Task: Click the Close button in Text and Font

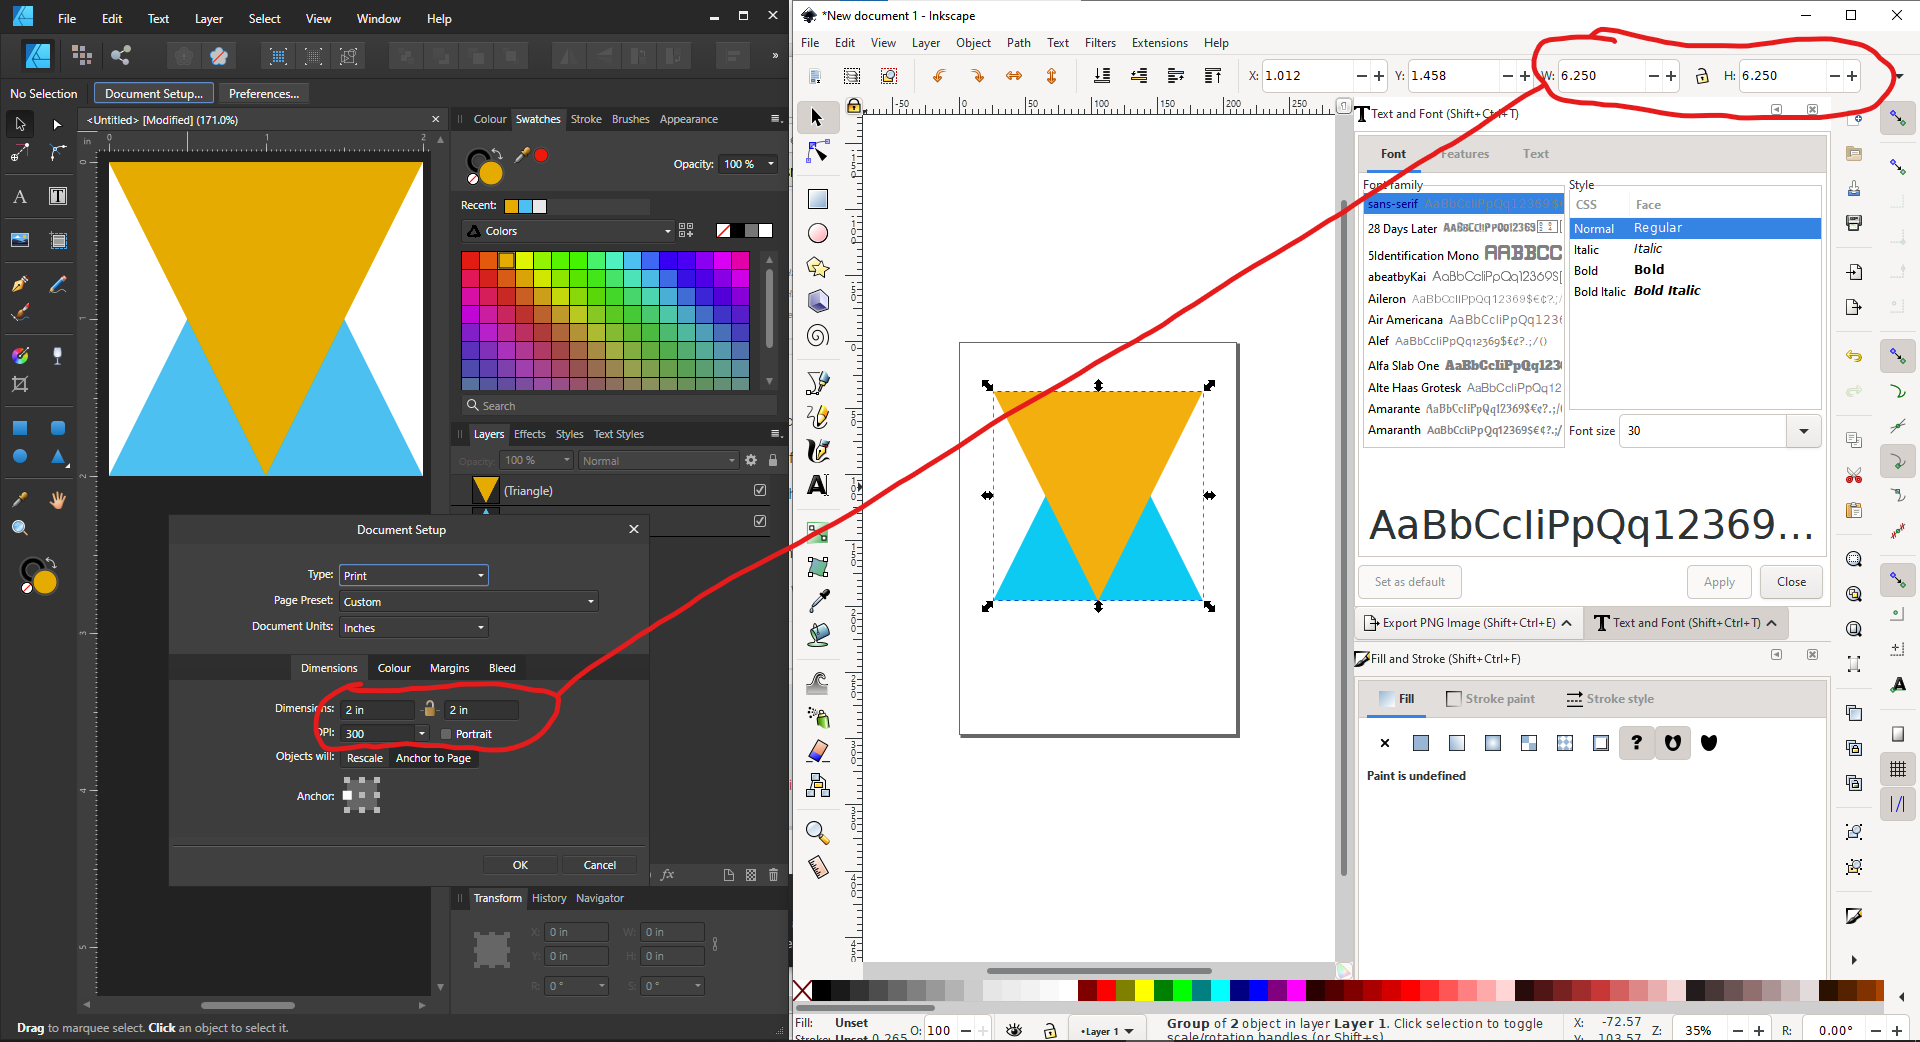Action: click(1791, 582)
